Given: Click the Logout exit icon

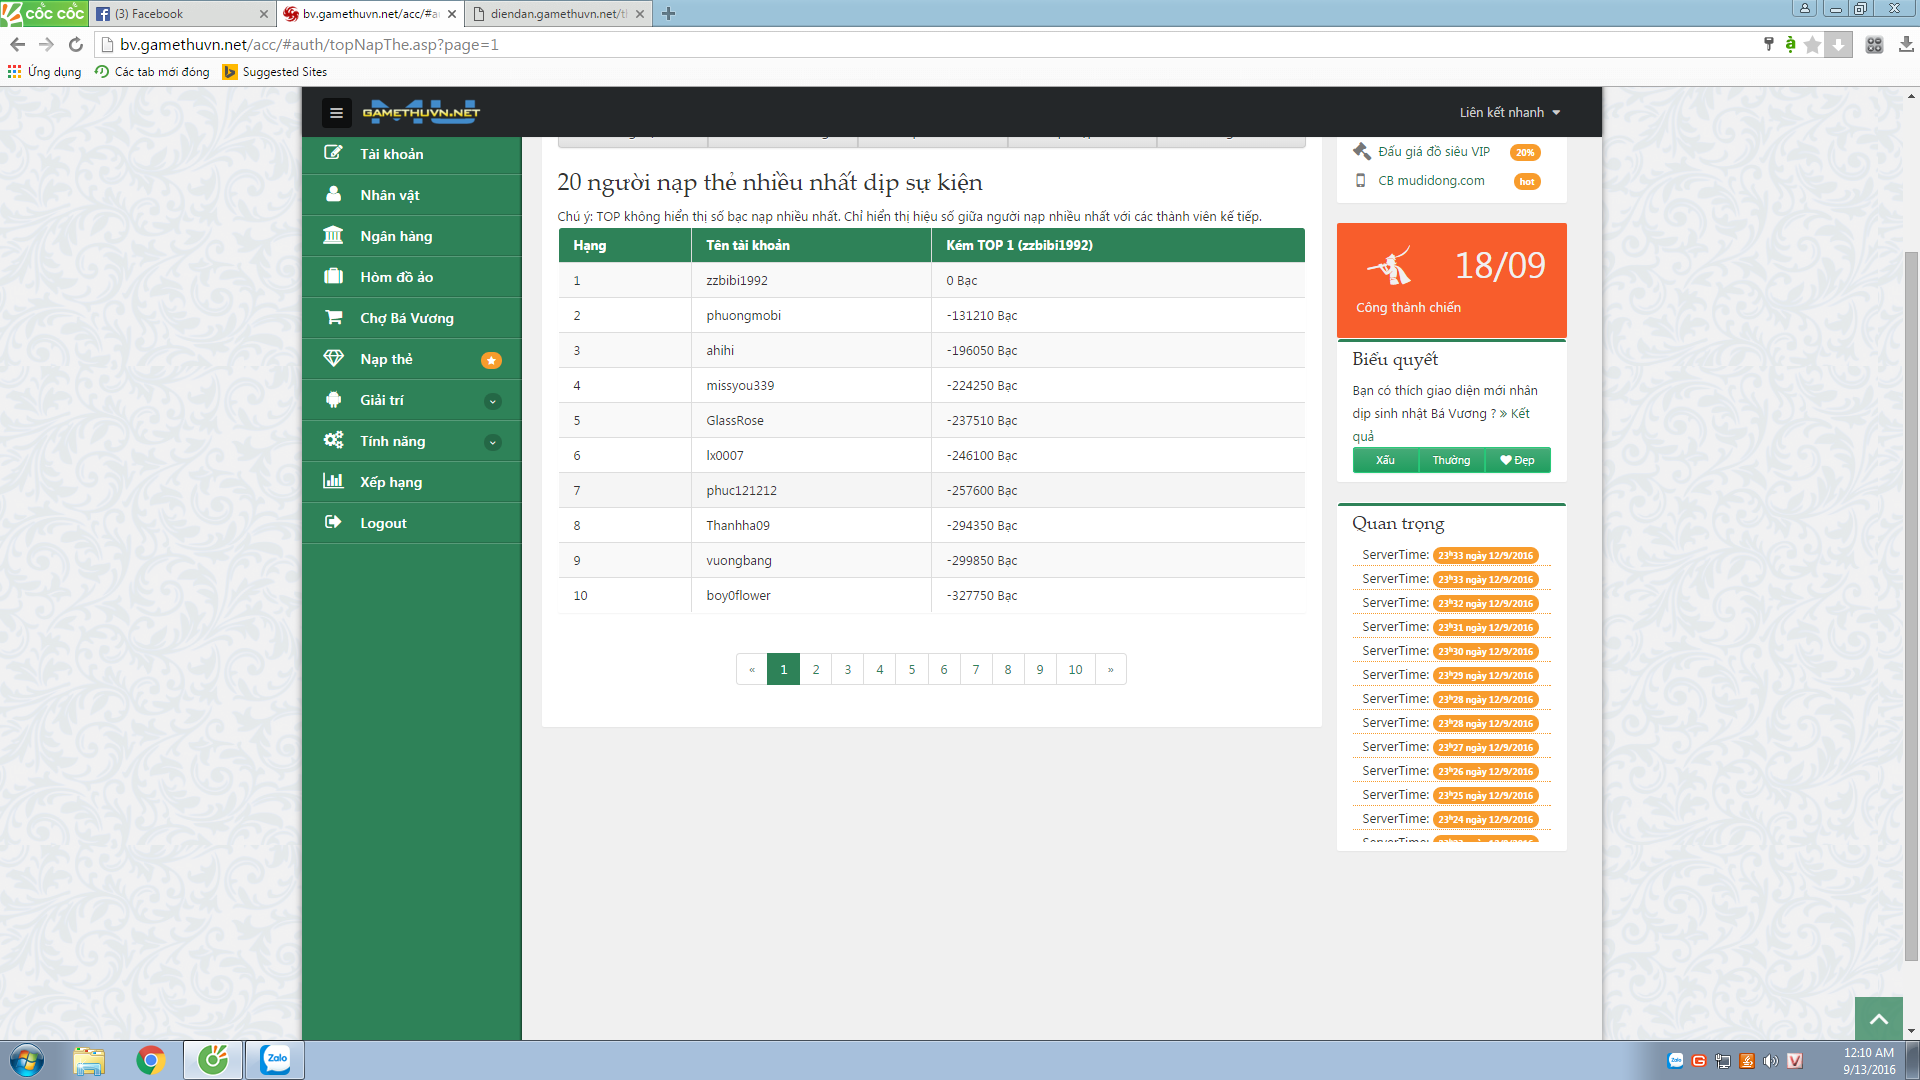Looking at the screenshot, I should pos(333,522).
